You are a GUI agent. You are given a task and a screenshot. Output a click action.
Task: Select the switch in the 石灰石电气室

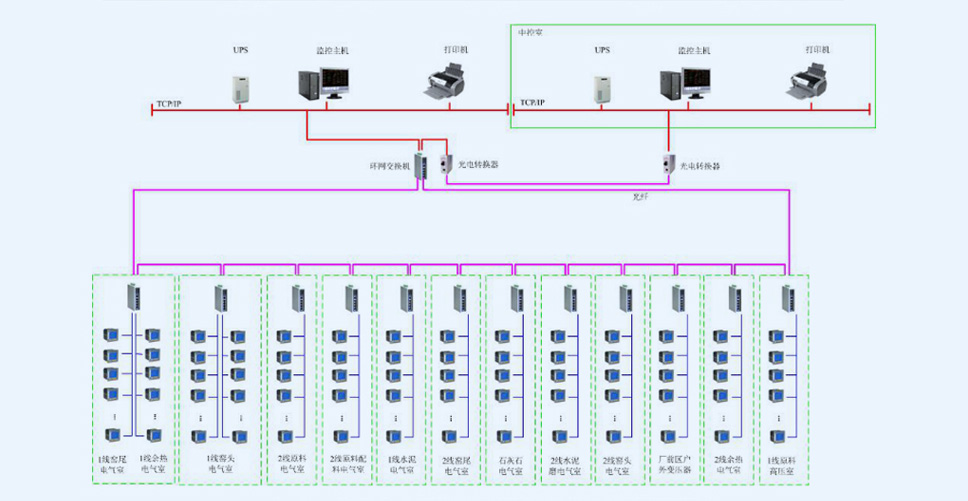click(516, 298)
